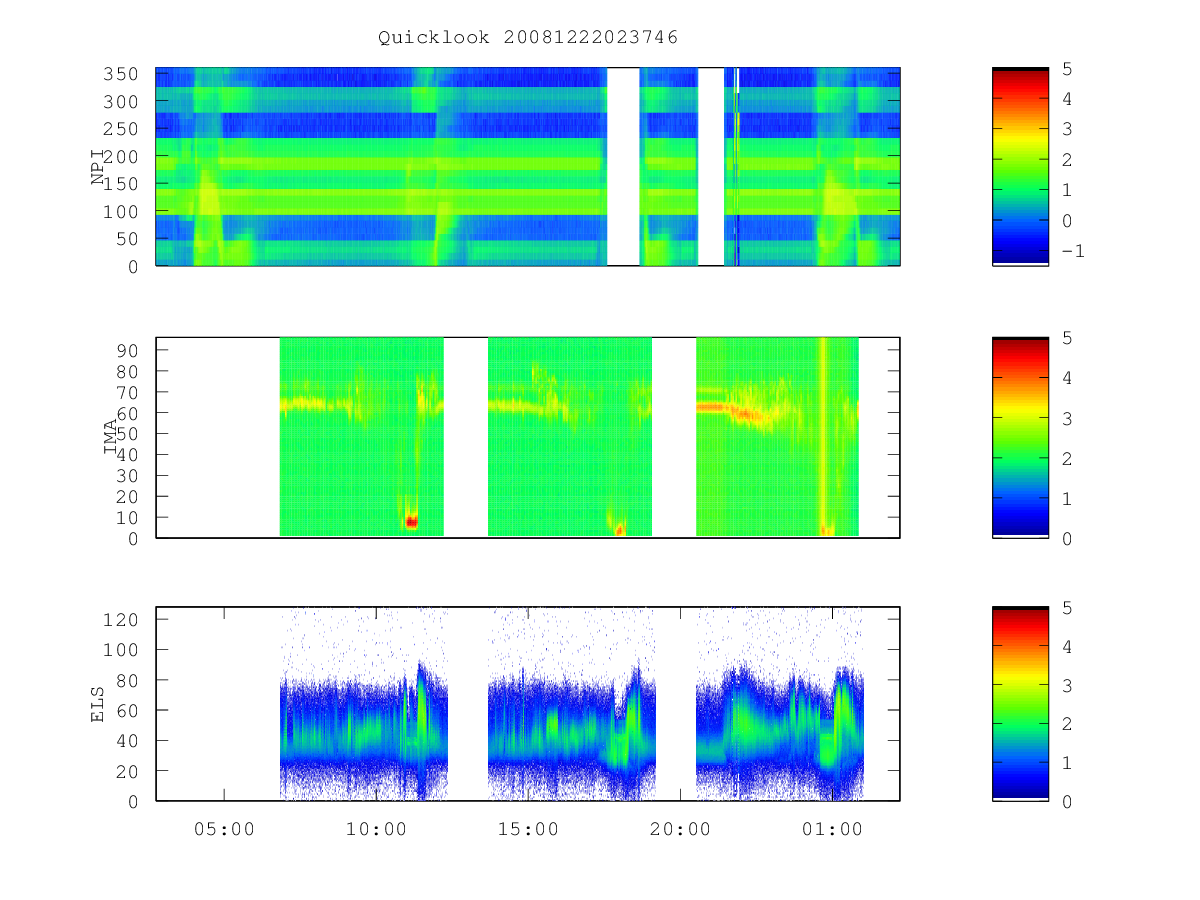Click the 20:00 time axis label

pos(680,830)
